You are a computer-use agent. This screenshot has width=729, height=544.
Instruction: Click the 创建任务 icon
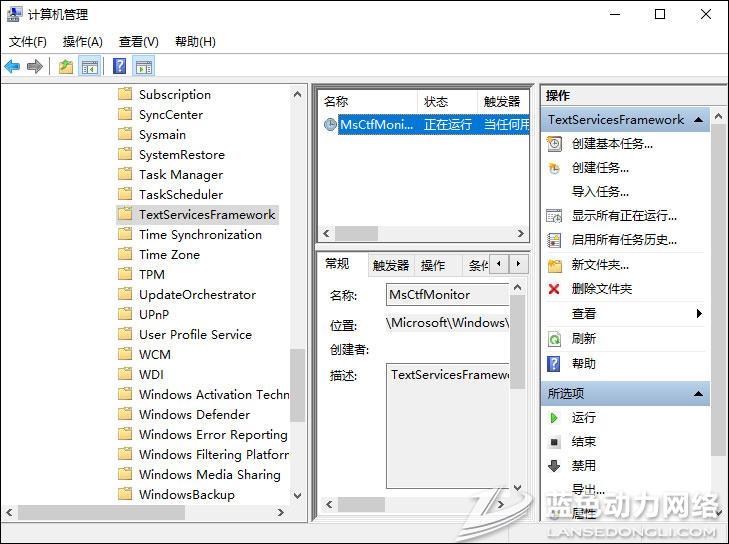click(554, 168)
